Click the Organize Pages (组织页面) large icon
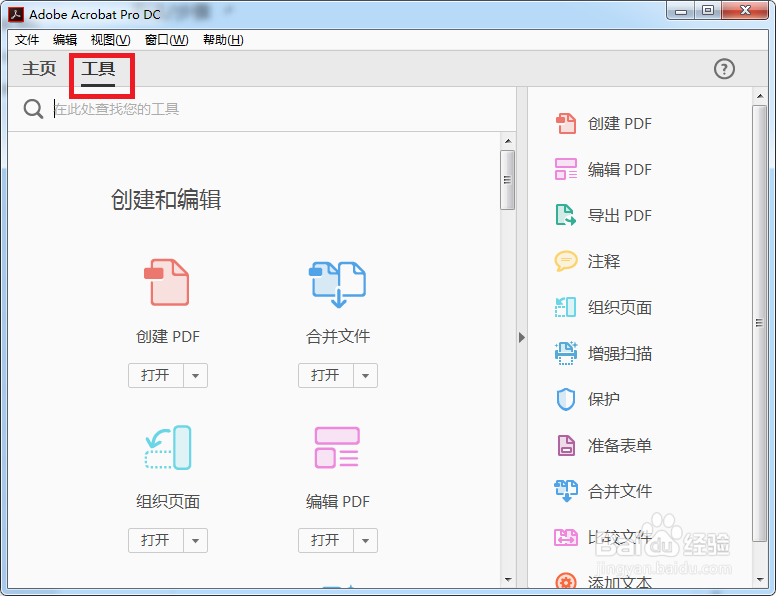Viewport: 776px width, 596px height. tap(168, 447)
